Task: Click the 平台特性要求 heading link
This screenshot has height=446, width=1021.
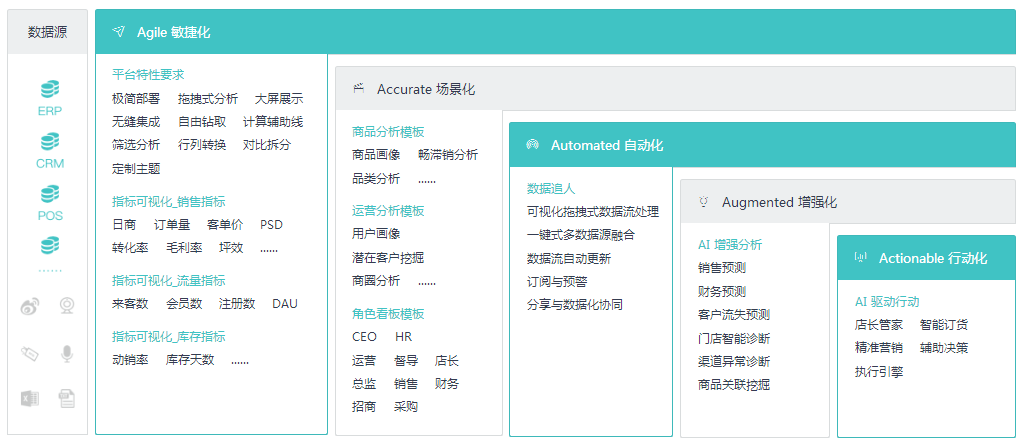Action: tap(148, 74)
